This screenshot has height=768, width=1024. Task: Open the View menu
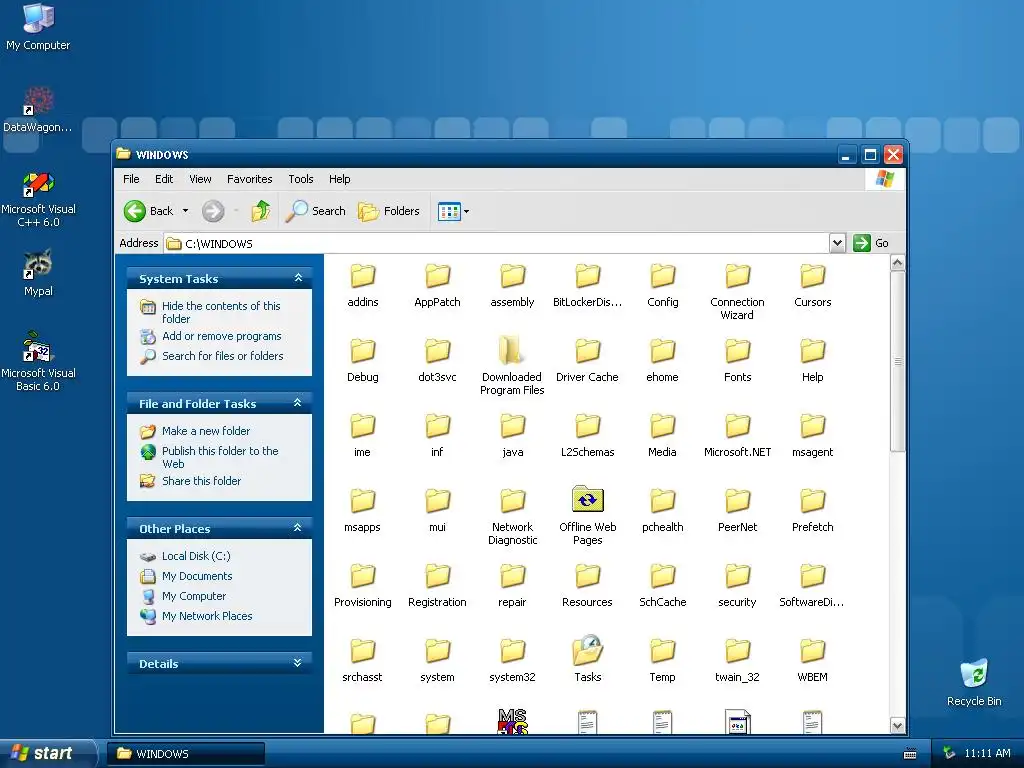[200, 179]
